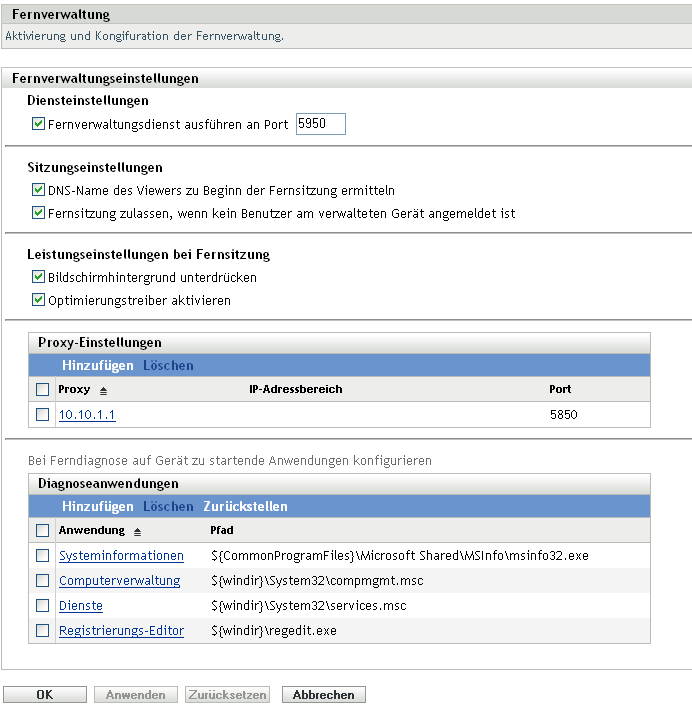This screenshot has width=692, height=709.
Task: Toggle Fernverwaltungsdienst ausführen an Port checkbox
Action: (39, 125)
